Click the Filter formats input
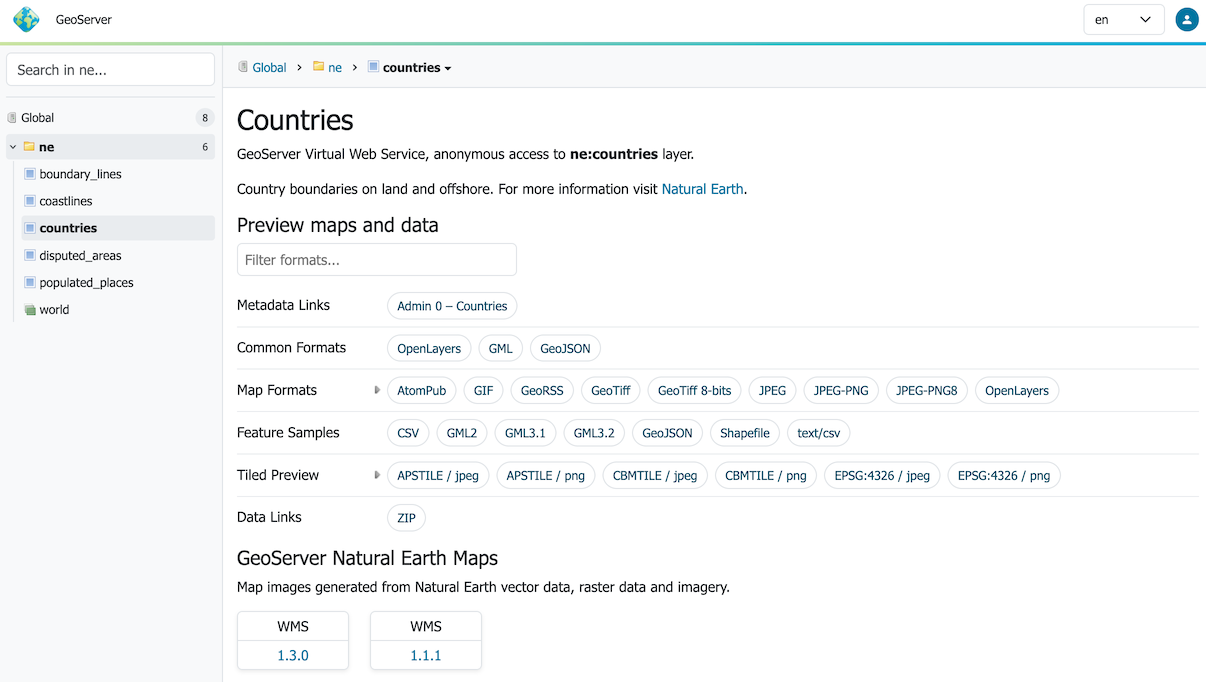 pos(377,260)
